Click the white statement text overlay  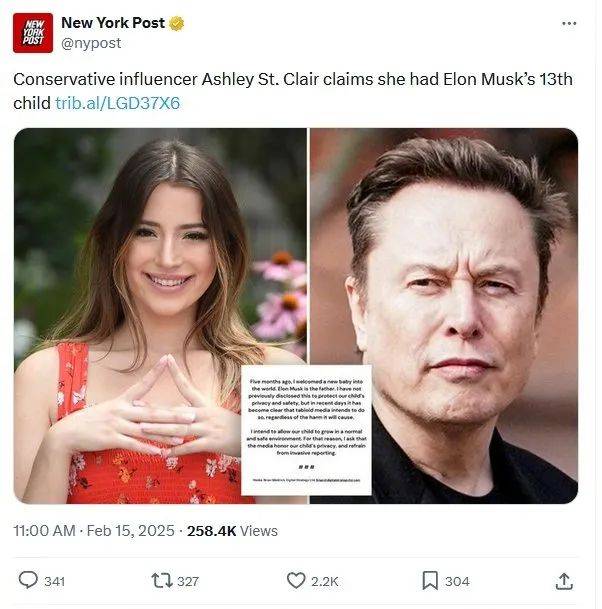307,430
